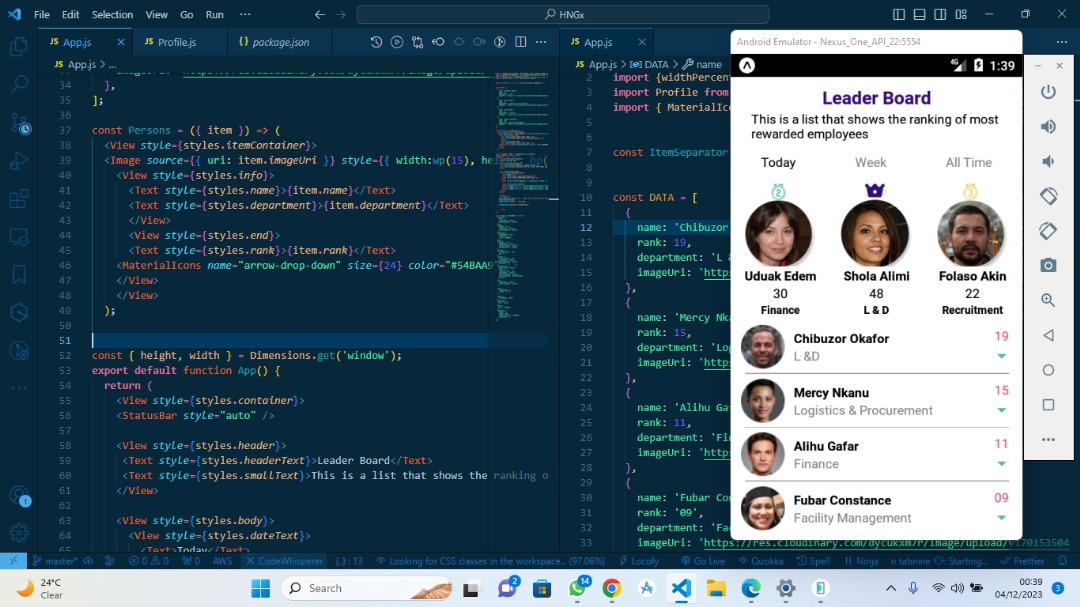Open the Run menu

215,14
